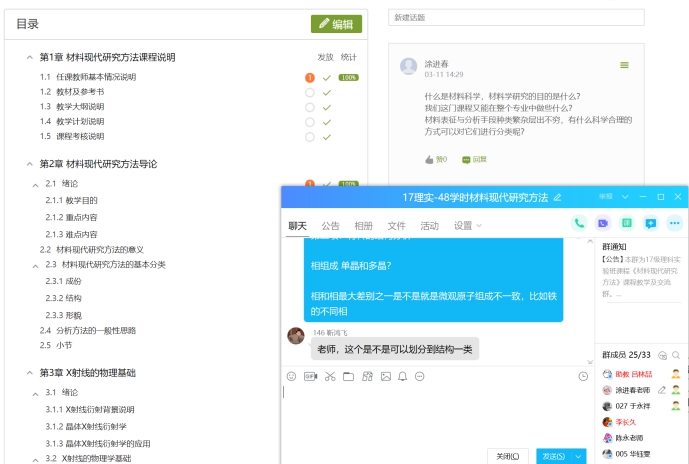Click the 新建话题 input field
This screenshot has width=689, height=464.
515,18
